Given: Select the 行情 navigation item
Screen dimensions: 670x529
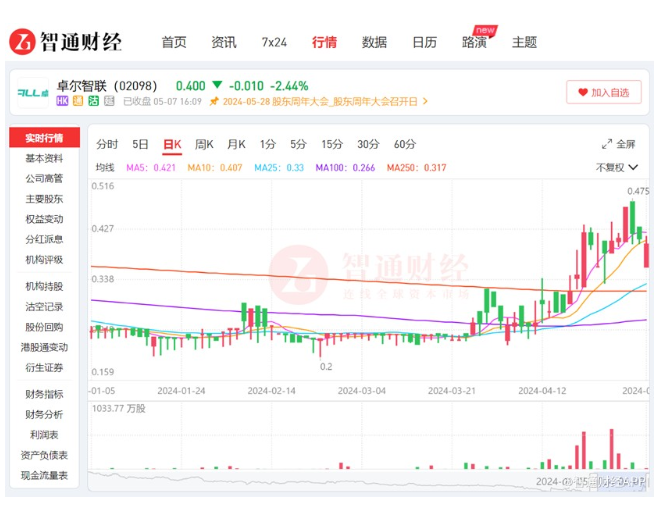Looking at the screenshot, I should 324,42.
